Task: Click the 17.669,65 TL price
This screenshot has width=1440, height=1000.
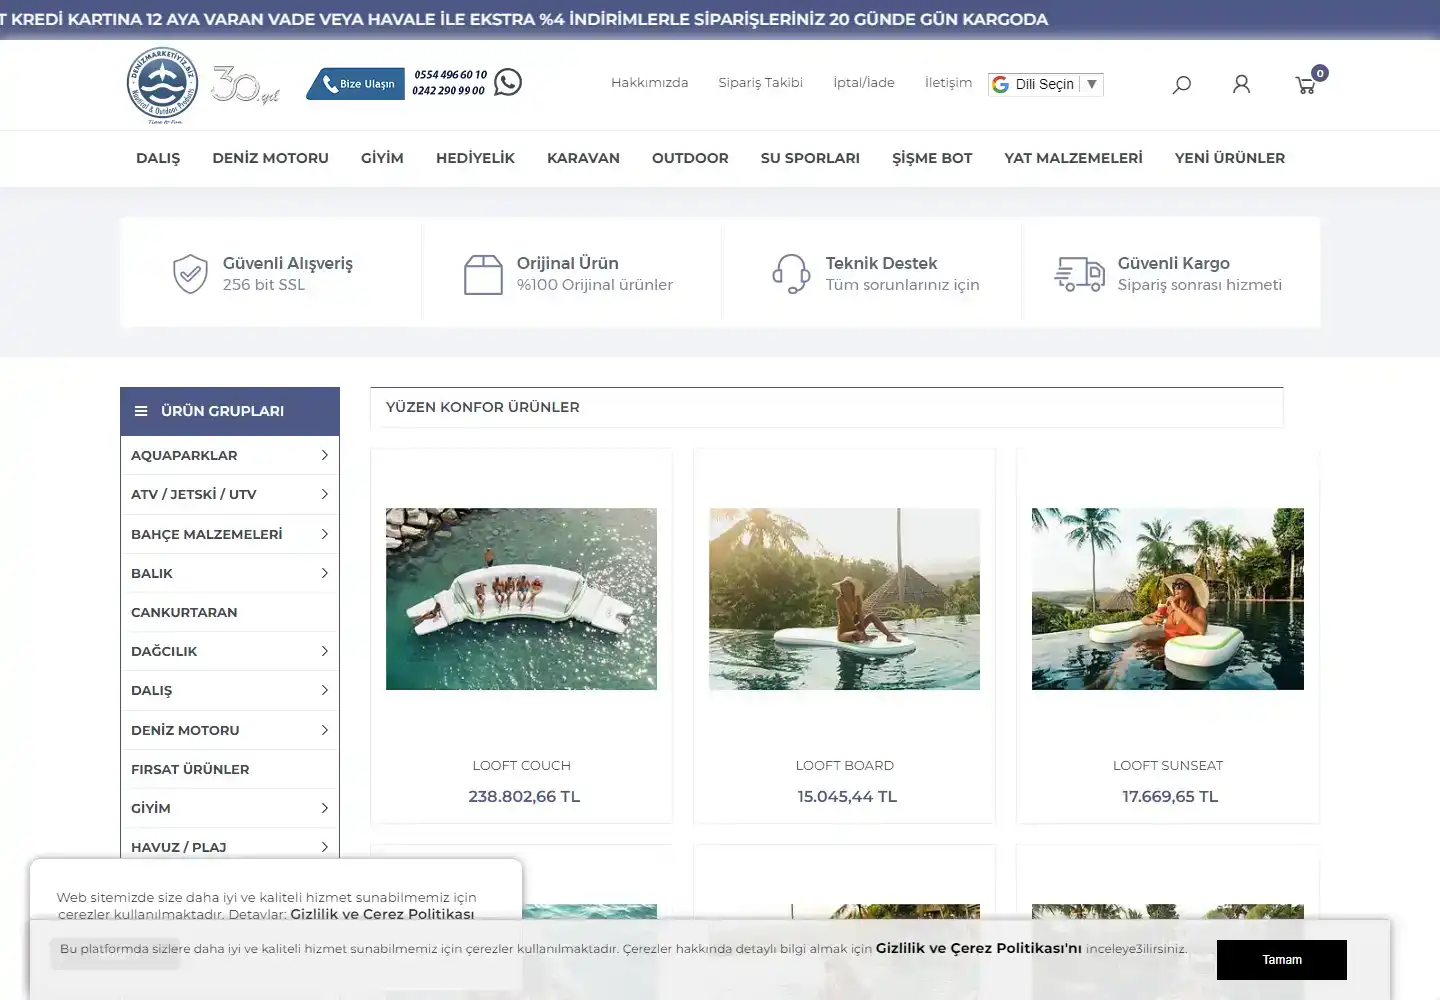Action: point(1170,797)
